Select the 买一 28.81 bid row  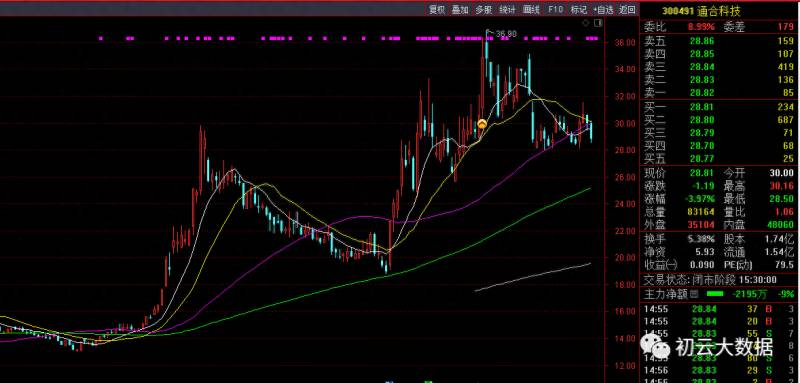click(719, 107)
